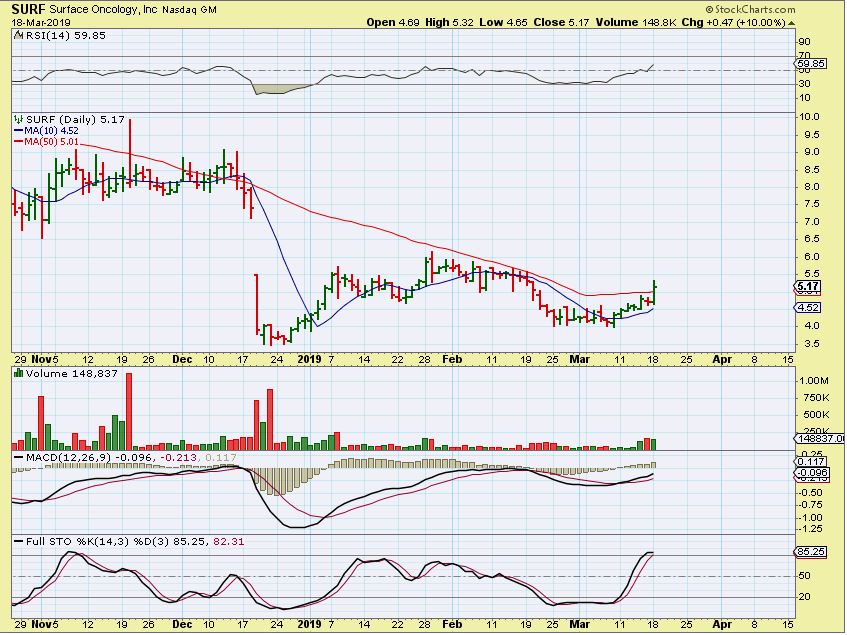Click the 0.117 MACD histogram tag on axis
847x635 pixels.
click(811, 461)
